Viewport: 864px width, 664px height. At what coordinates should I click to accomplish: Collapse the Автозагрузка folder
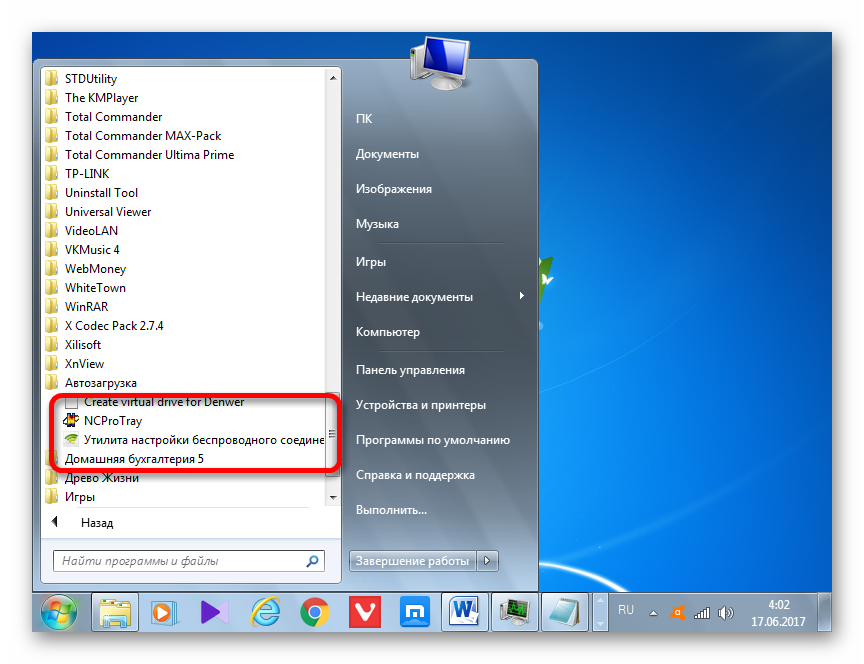point(91,383)
